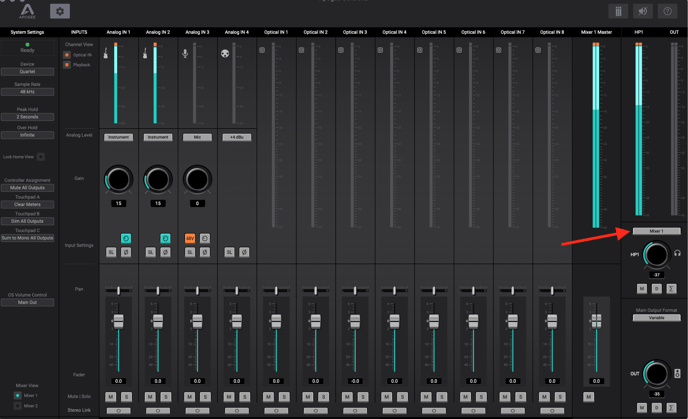
Task: Invert phase (Ø) on Analog IN 1
Action: tap(126, 252)
